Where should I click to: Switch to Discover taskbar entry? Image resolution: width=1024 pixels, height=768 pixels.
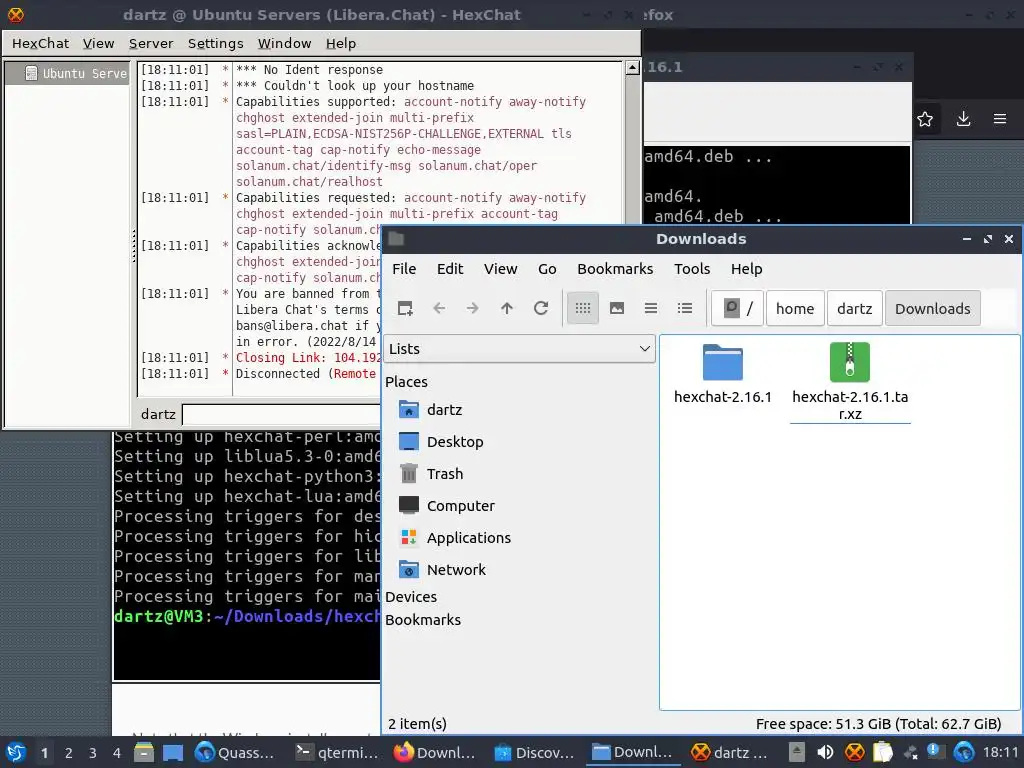534,753
